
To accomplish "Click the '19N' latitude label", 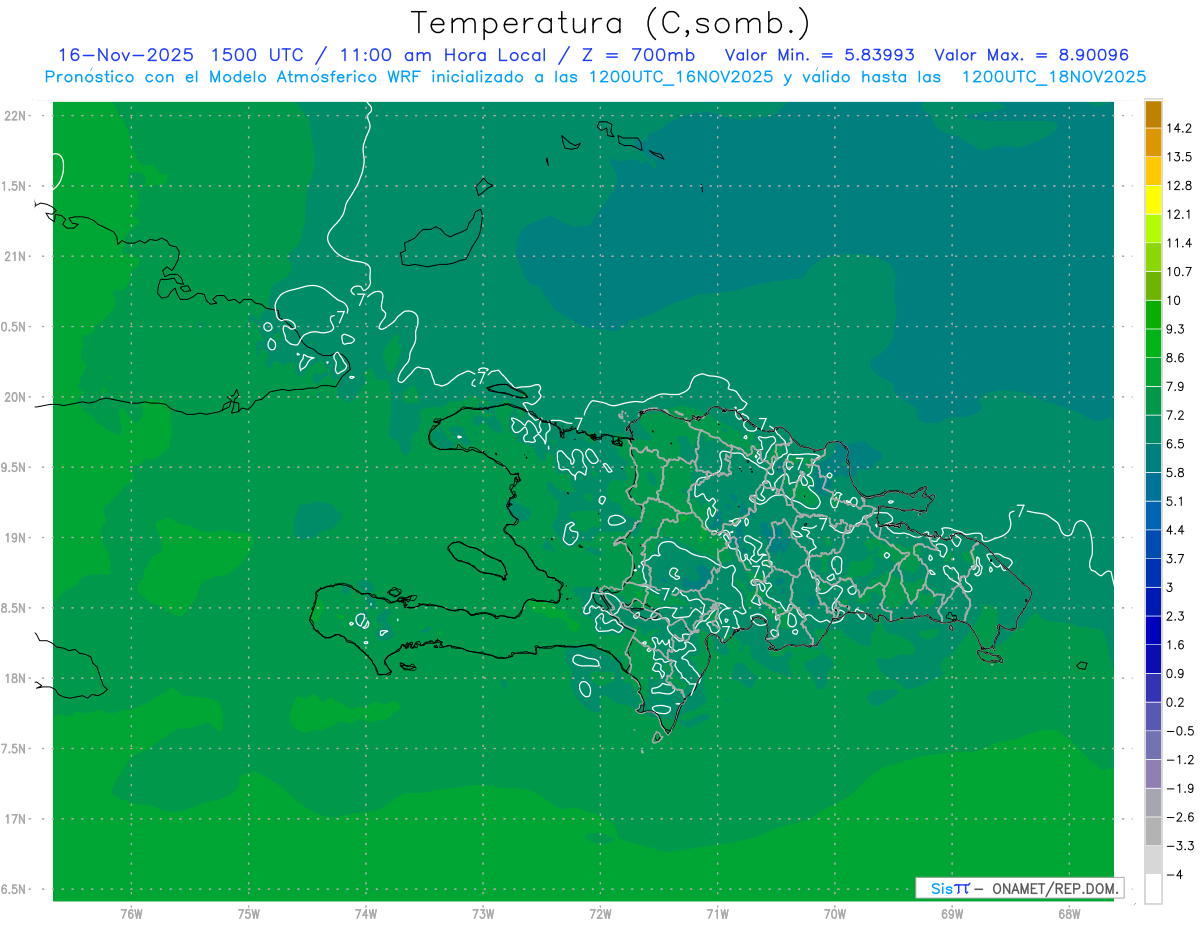I will click(14, 537).
